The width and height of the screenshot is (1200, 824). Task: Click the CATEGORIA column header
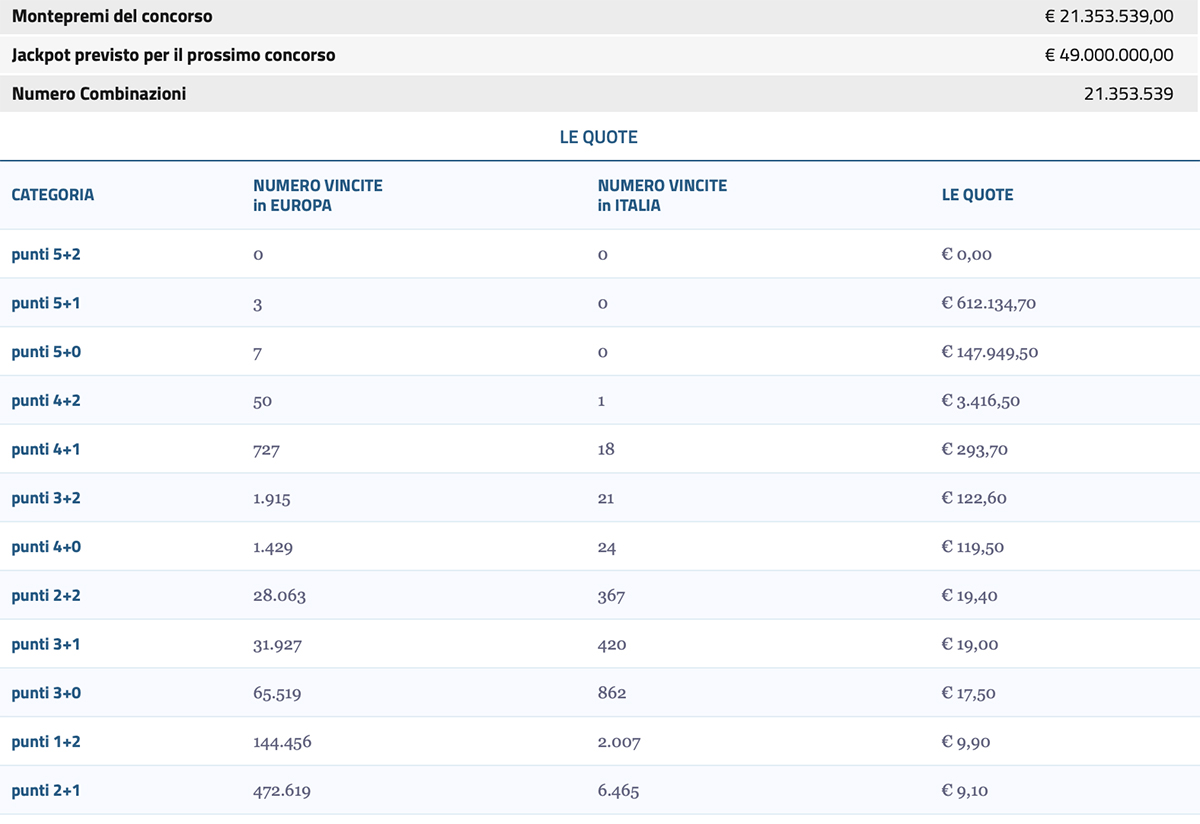coord(53,195)
